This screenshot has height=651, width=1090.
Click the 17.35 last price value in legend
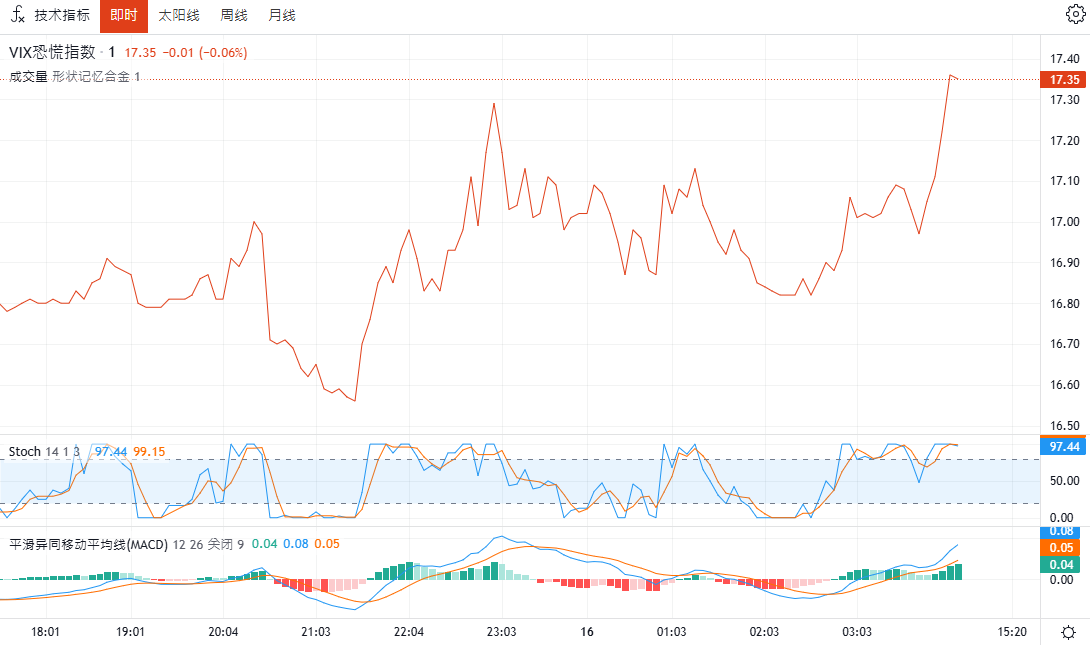(140, 53)
